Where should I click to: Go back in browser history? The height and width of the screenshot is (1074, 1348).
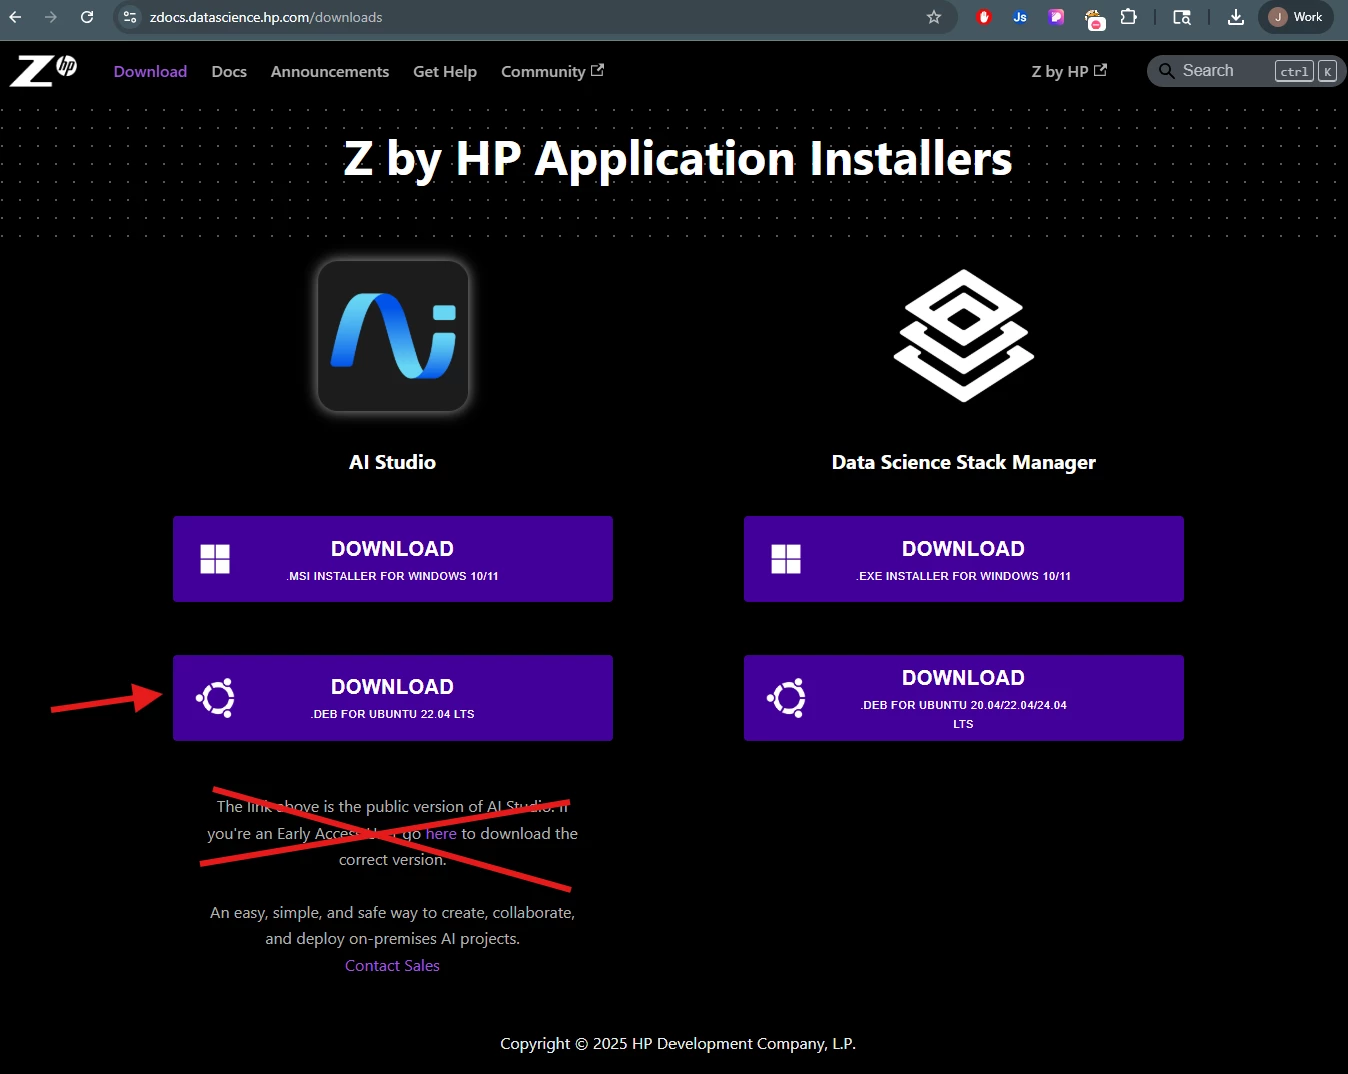click(15, 17)
